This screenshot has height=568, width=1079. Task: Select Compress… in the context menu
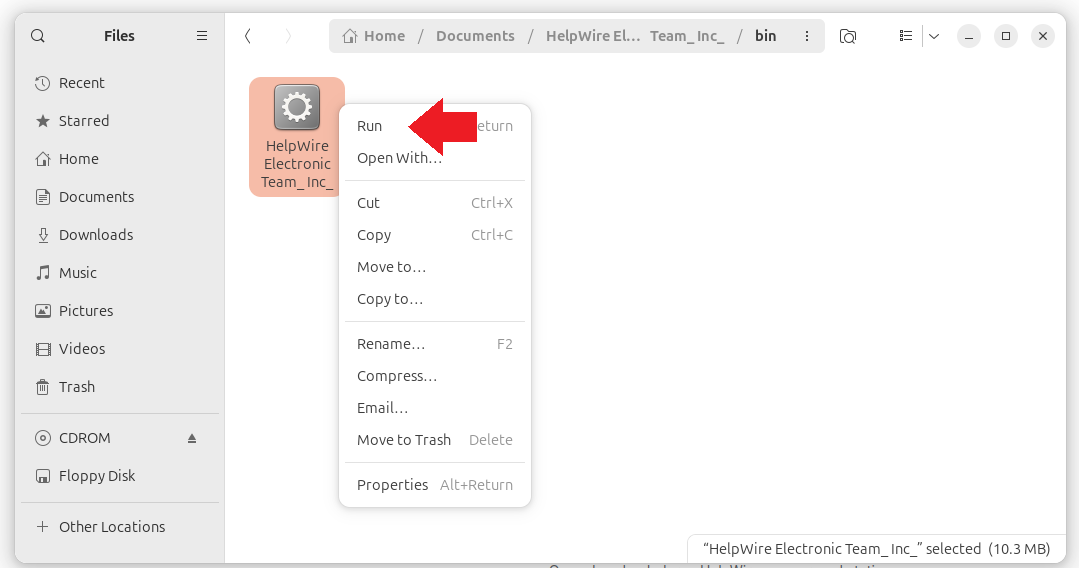pos(435,376)
